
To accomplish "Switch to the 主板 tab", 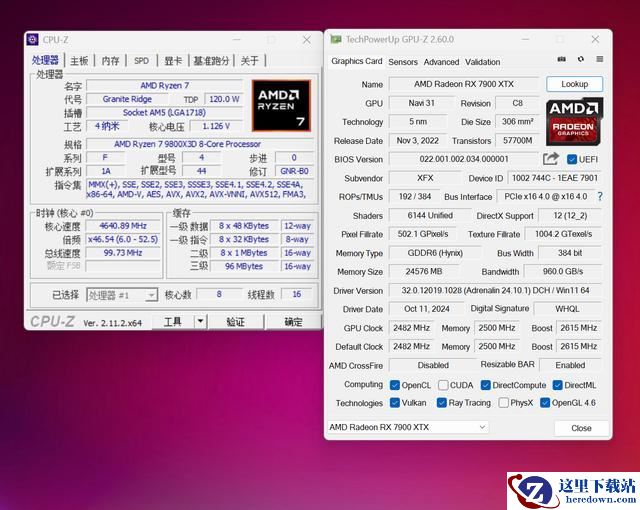I will click(x=79, y=61).
